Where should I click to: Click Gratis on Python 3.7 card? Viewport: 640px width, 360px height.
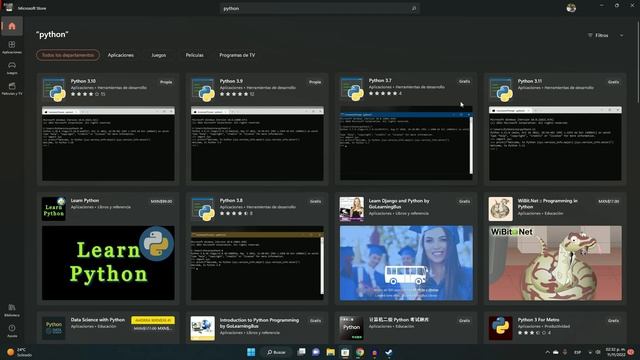pyautogui.click(x=464, y=81)
